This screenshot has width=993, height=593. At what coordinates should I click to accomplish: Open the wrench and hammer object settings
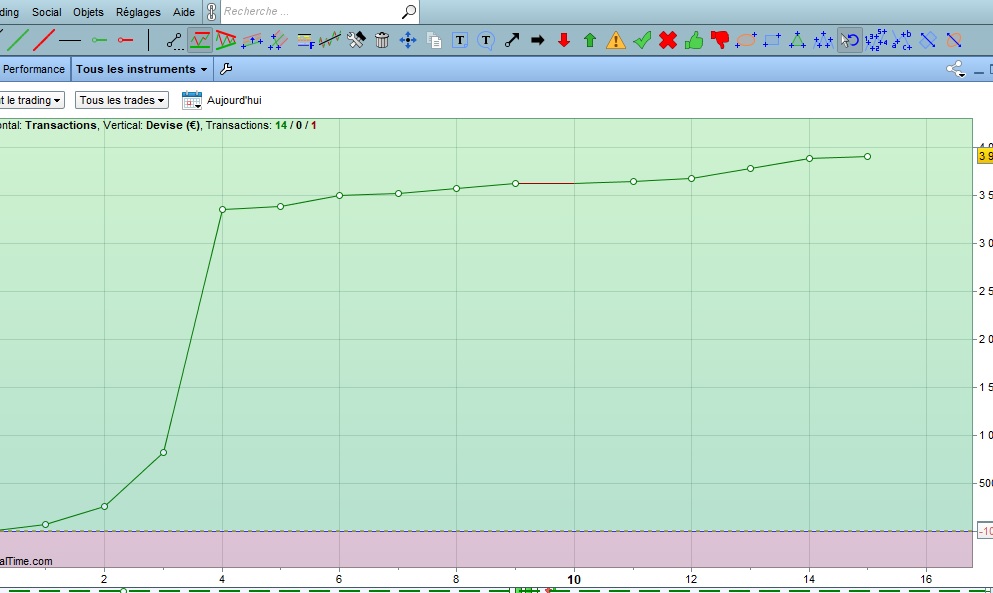coord(356,41)
